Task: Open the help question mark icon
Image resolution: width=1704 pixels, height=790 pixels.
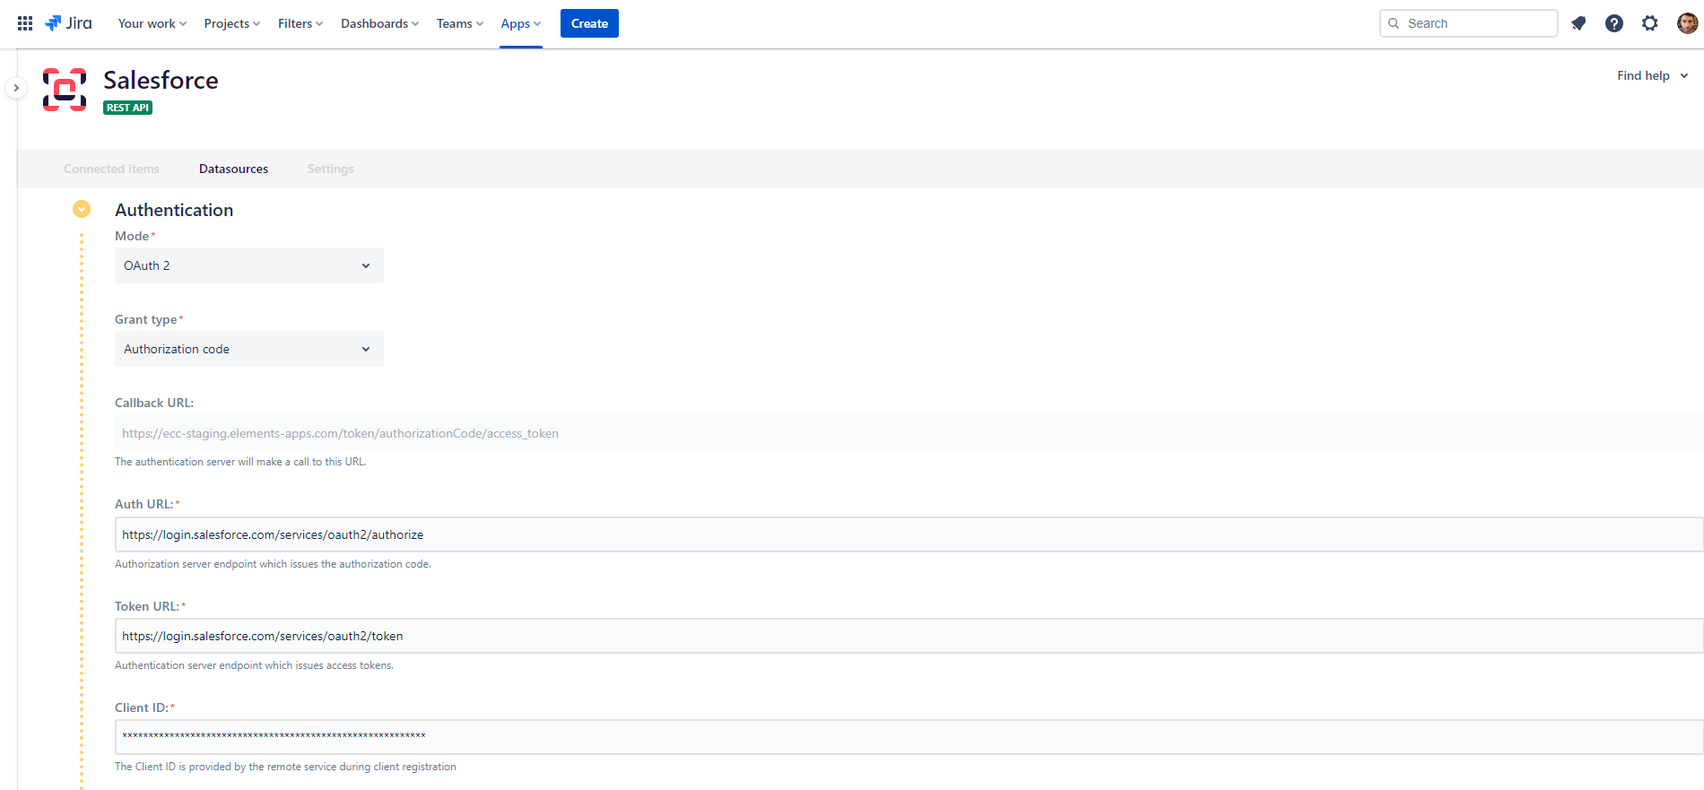Action: point(1614,23)
